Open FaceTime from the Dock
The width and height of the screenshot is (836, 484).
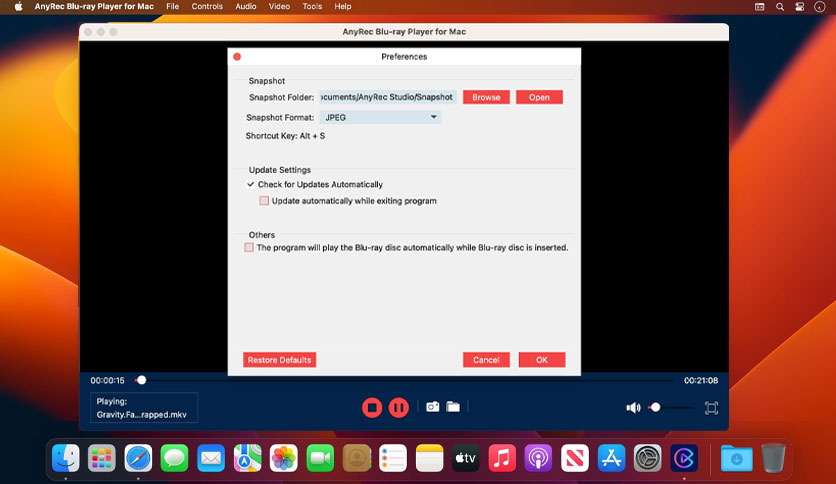tap(320, 458)
